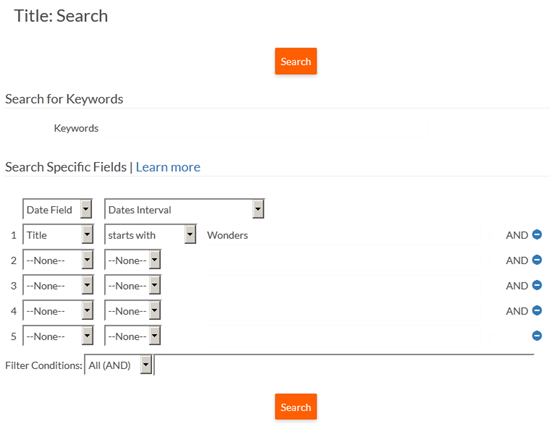Screen dimensions: 550x429
Task: Focus the Keywords input field
Action: pyautogui.click(x=265, y=128)
